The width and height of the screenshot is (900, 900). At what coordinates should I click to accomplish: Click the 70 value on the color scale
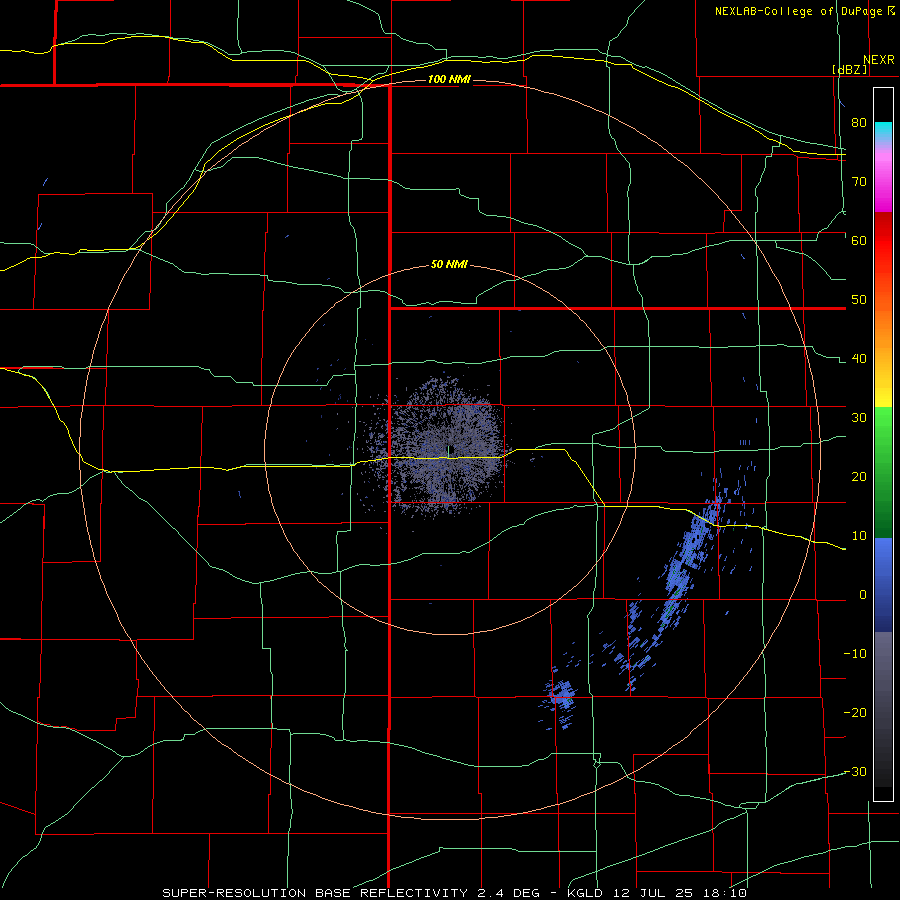(859, 181)
